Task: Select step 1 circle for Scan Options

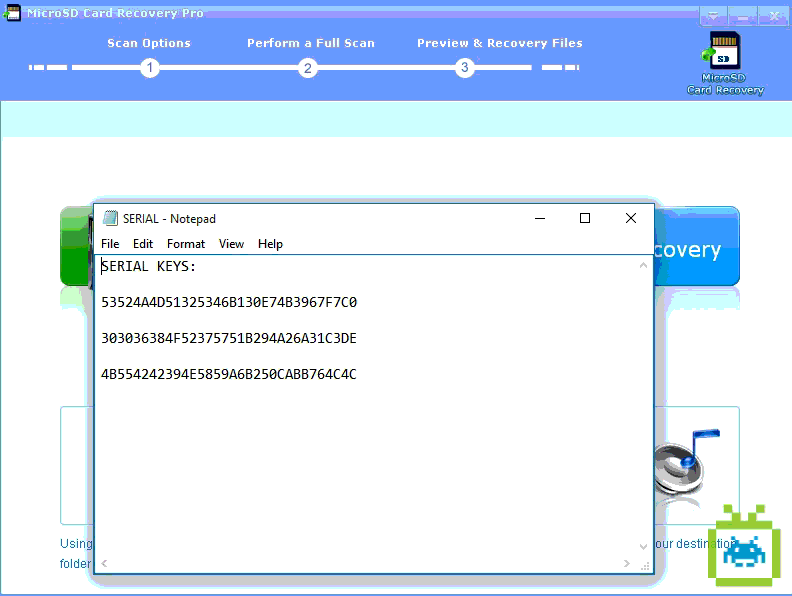Action: (x=150, y=68)
